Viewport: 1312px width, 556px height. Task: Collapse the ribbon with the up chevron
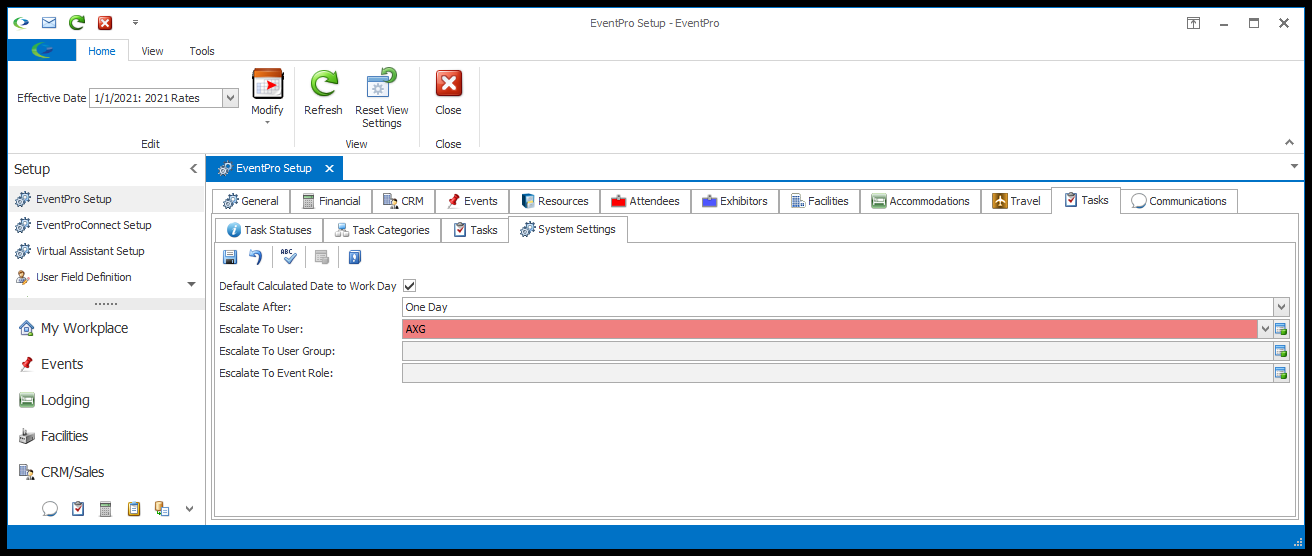coord(1290,144)
